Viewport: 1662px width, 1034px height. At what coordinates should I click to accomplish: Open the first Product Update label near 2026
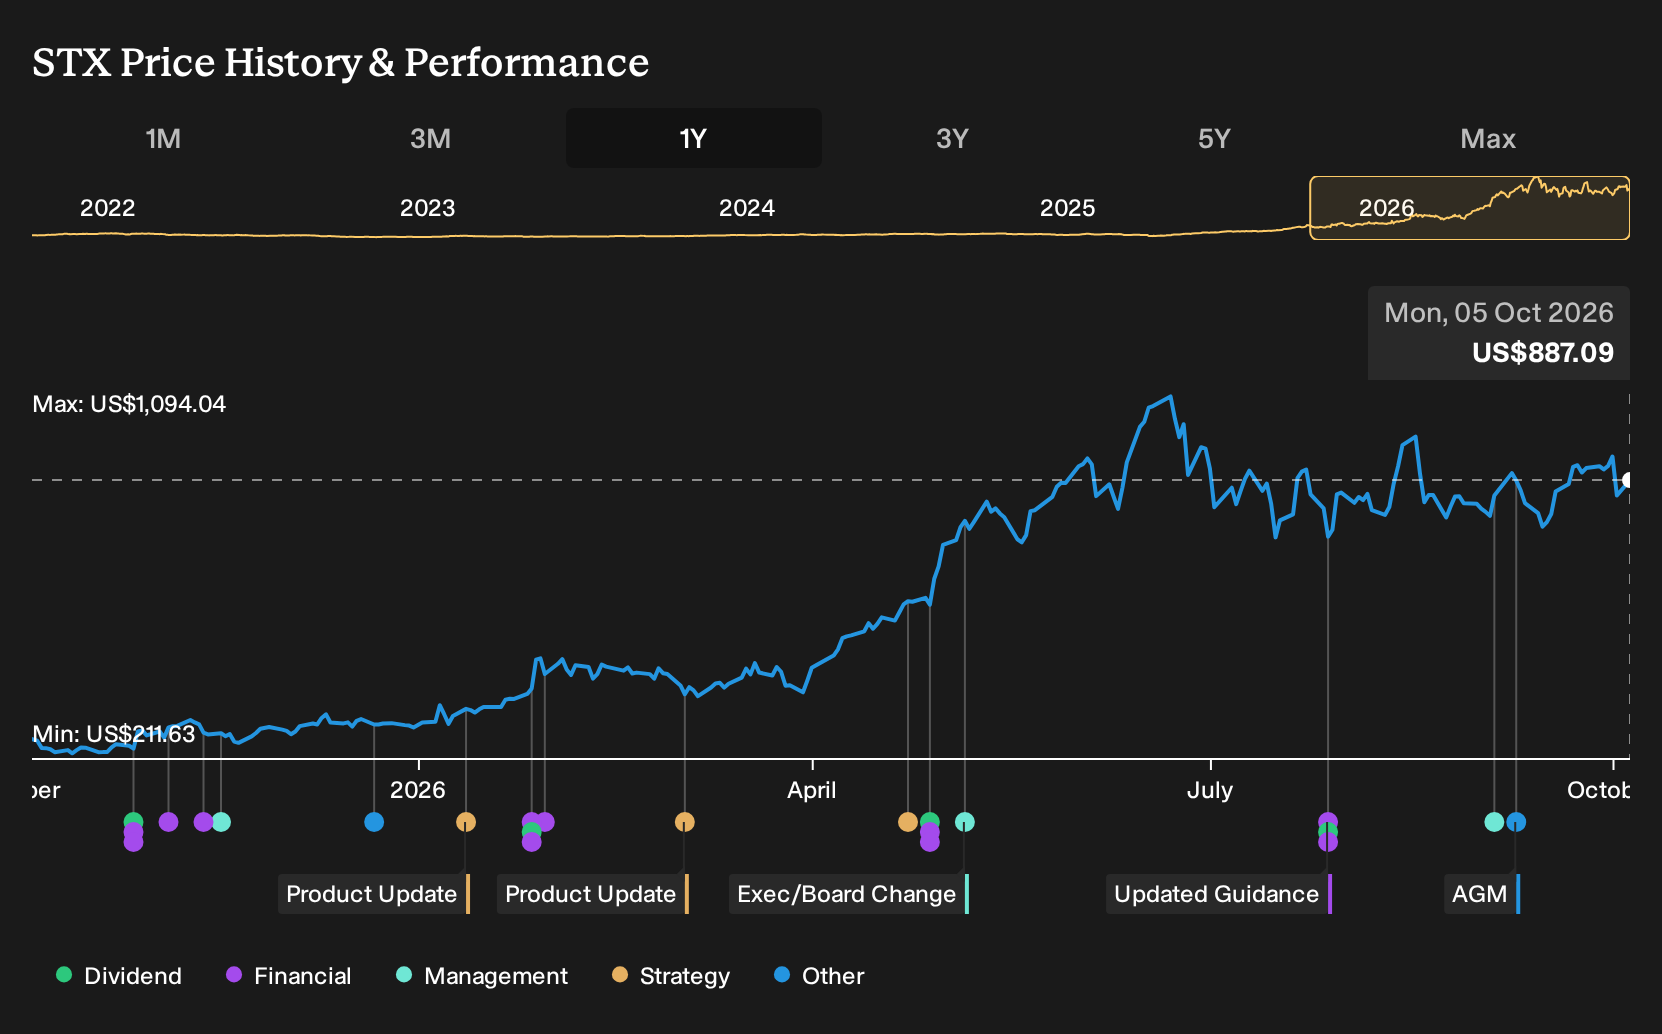pos(374,894)
